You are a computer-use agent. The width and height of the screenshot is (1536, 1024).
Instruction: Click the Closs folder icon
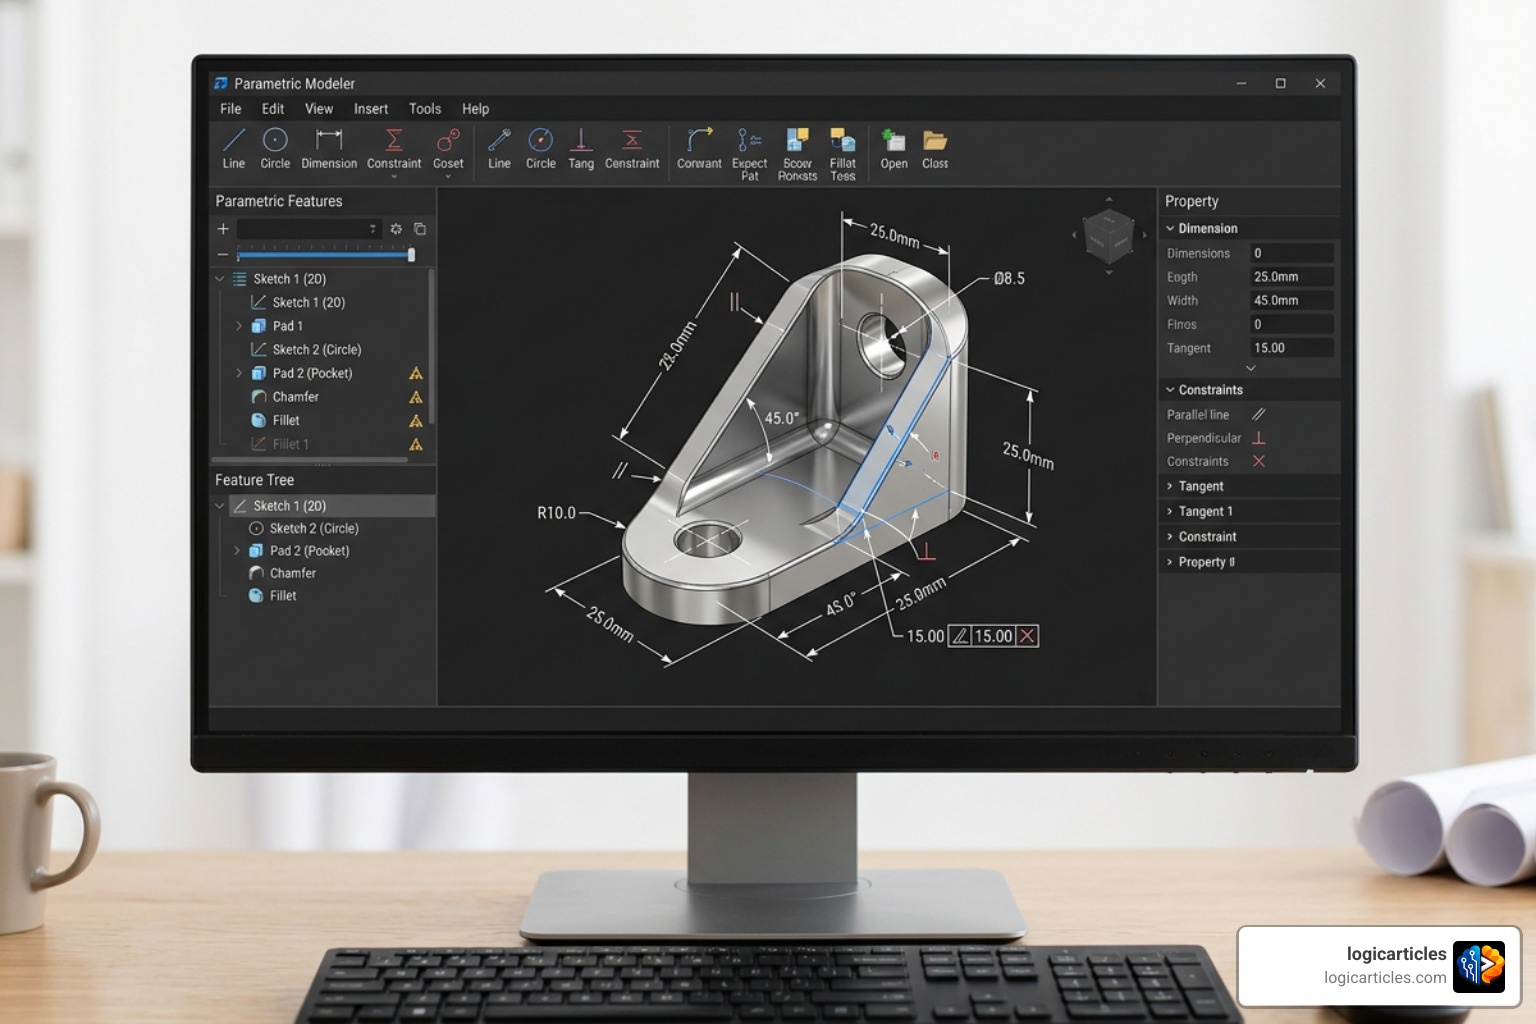pos(935,149)
